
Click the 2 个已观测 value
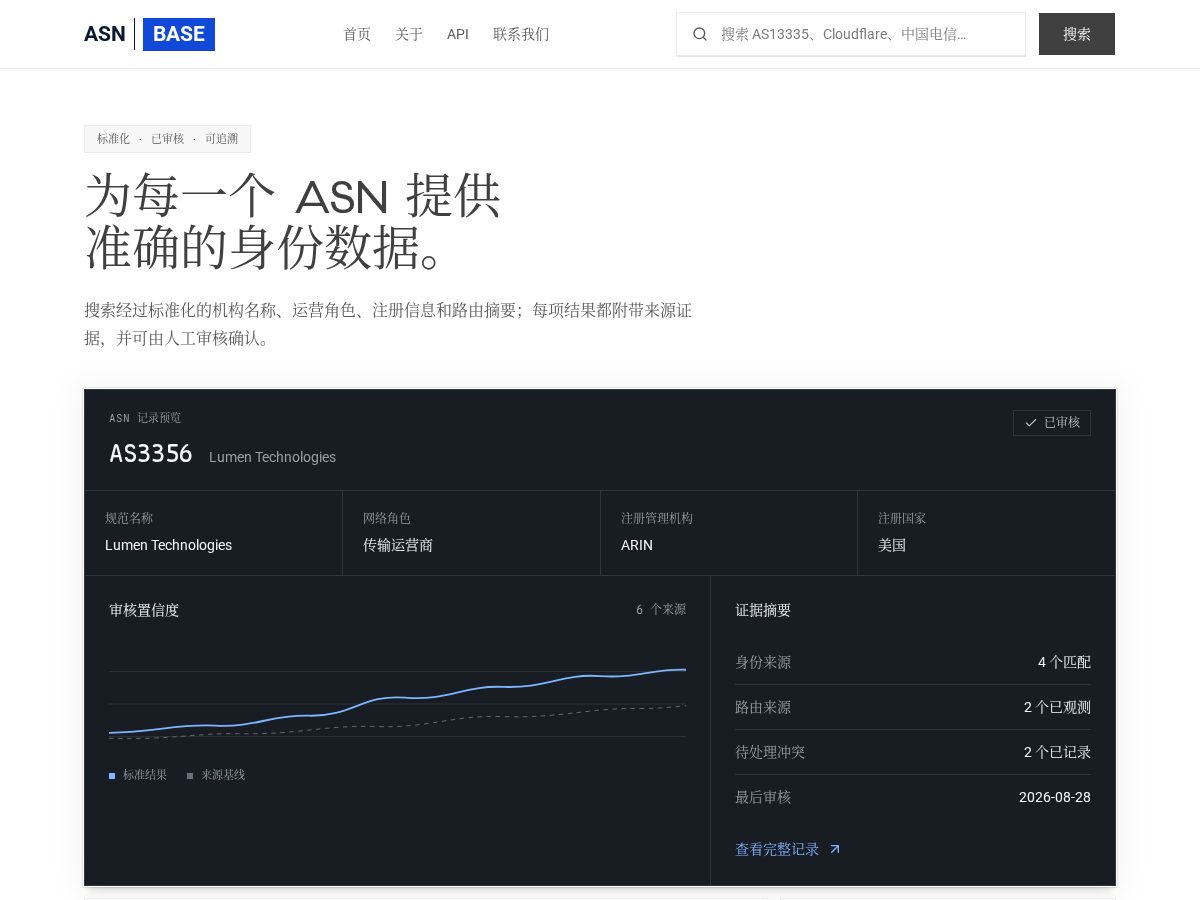[1057, 707]
